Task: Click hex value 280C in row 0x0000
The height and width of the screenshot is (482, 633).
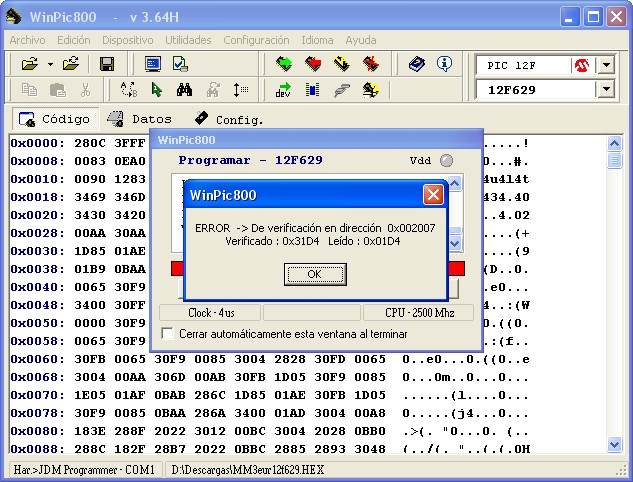Action: (x=90, y=143)
